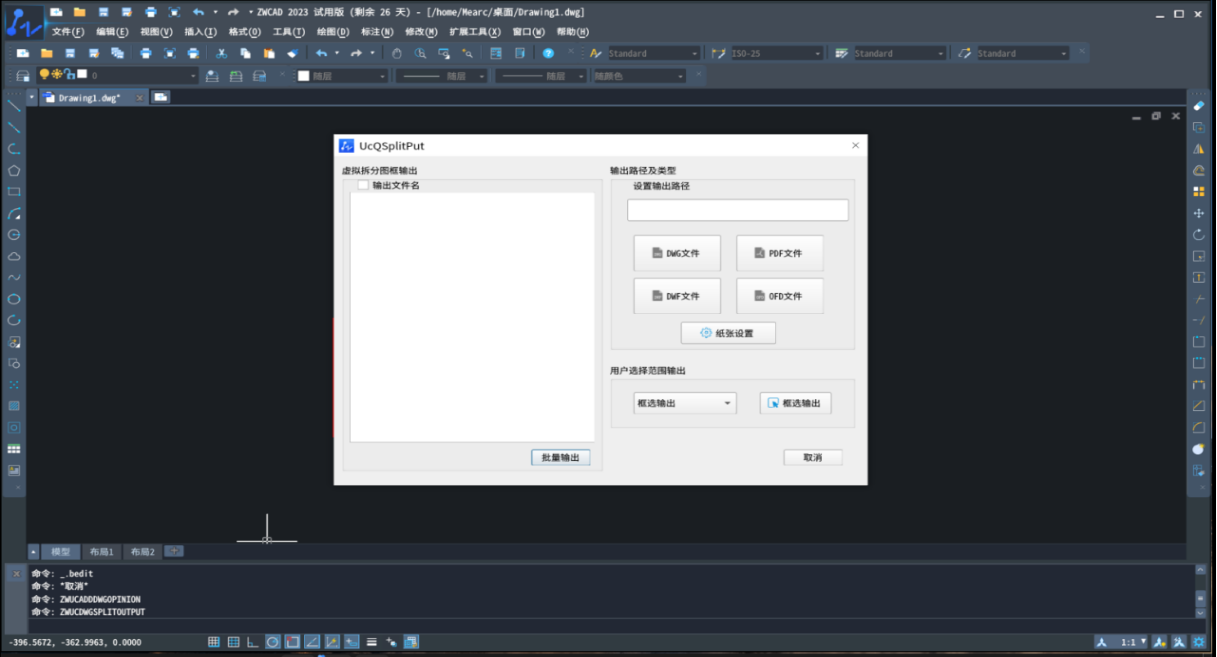The image size is (1217, 657).
Task: Click the 设置输出路径 path input field
Action: [x=737, y=210]
